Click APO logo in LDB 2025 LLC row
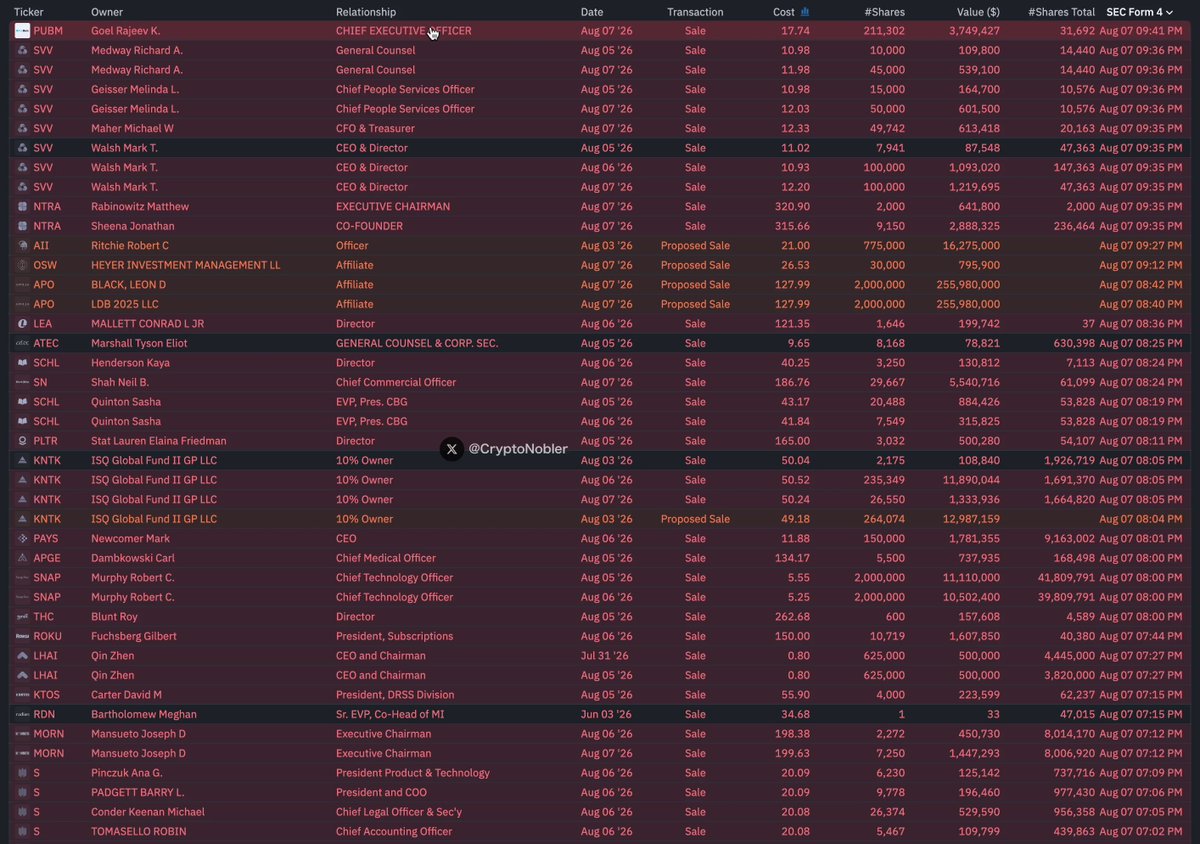Image resolution: width=1200 pixels, height=844 pixels. tap(22, 304)
